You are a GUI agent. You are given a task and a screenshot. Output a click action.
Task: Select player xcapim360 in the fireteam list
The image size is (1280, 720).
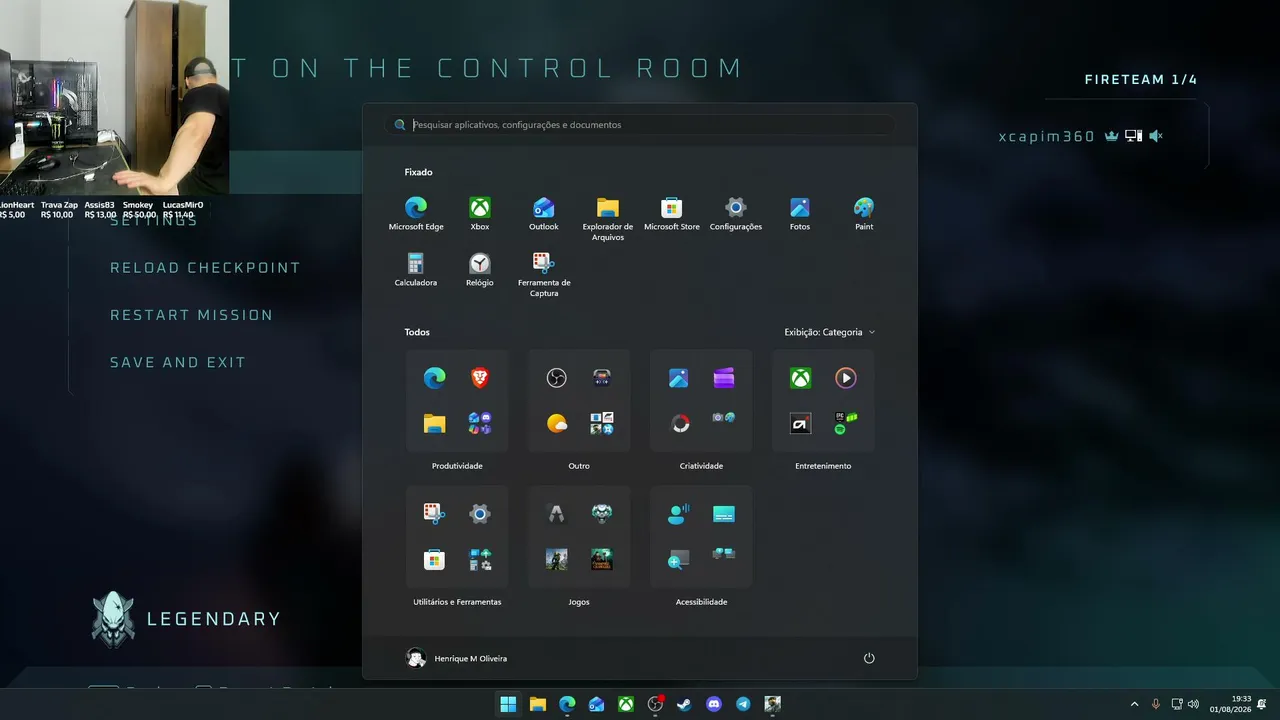click(x=1047, y=136)
